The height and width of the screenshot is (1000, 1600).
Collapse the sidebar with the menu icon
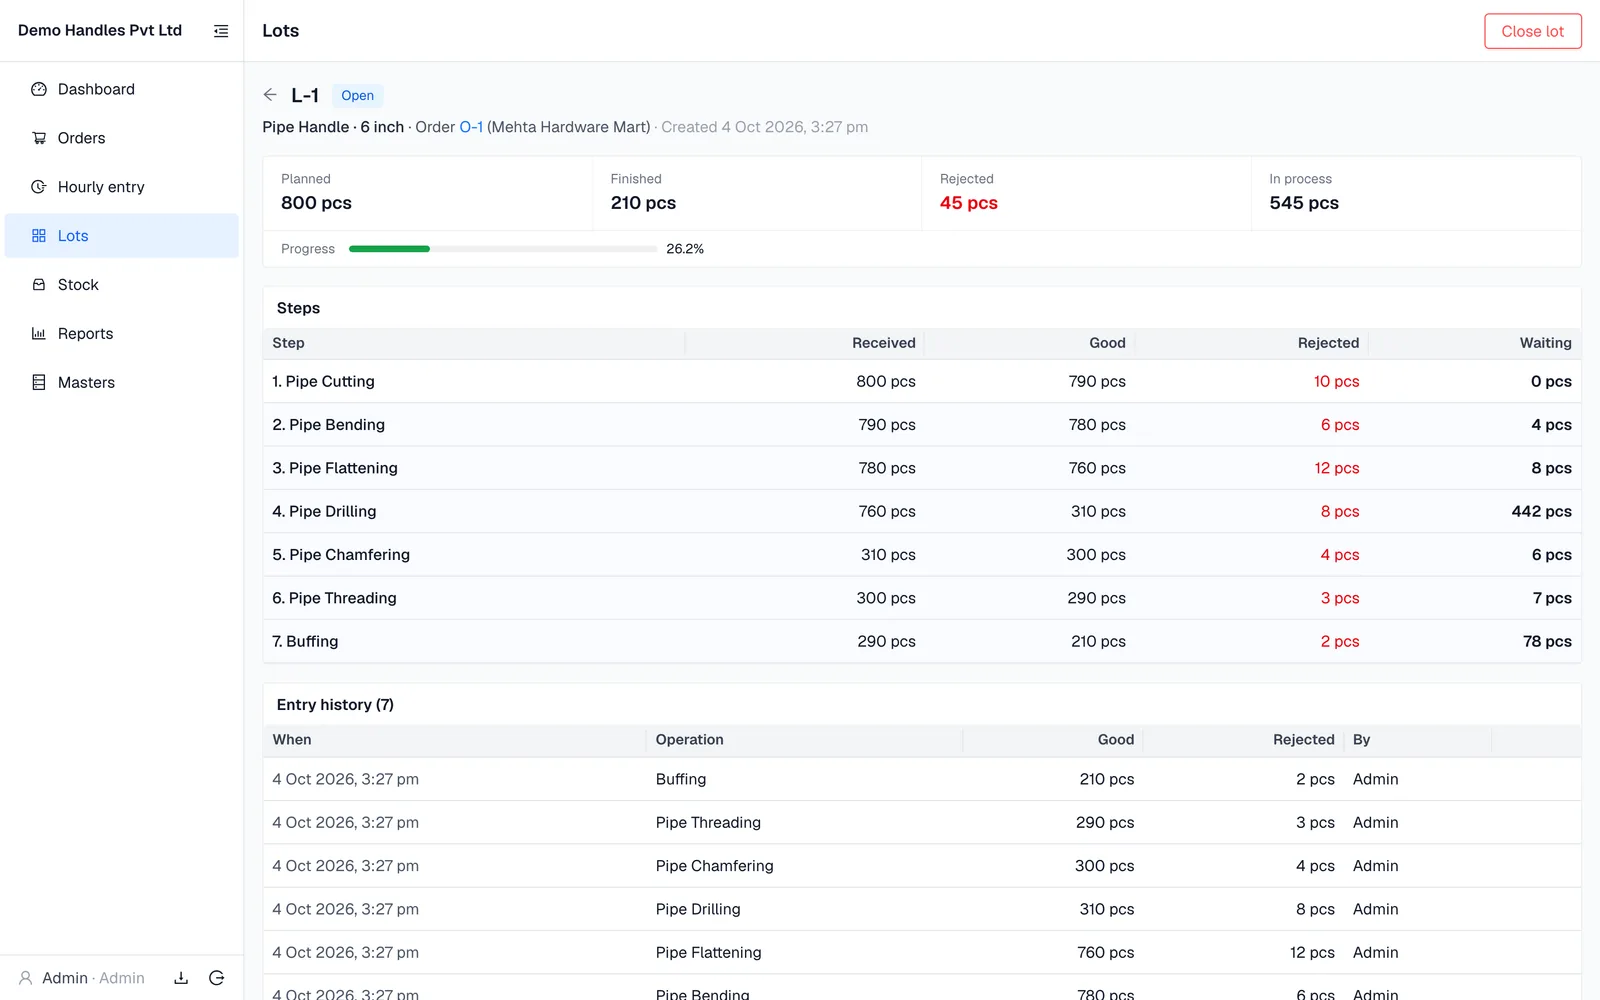click(x=221, y=31)
